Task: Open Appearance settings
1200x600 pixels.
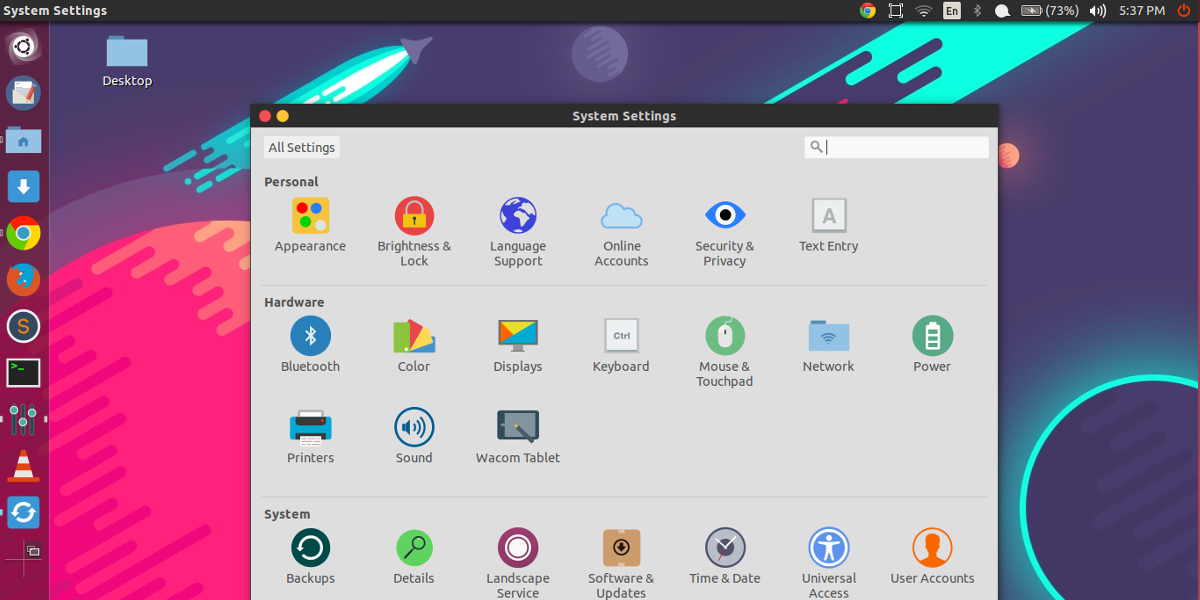Action: click(310, 225)
